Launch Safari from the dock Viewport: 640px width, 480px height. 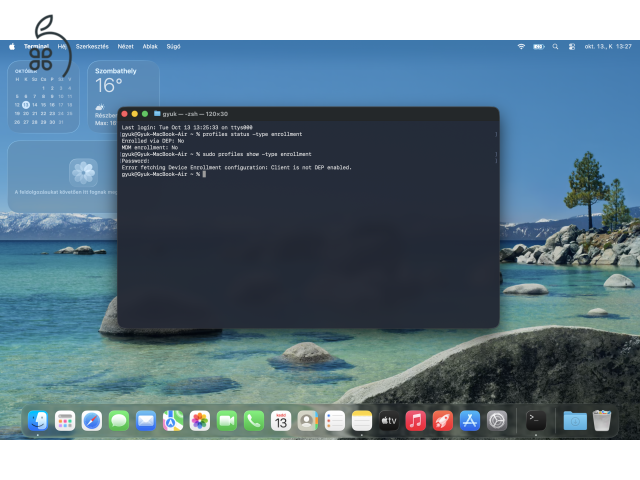(92, 421)
